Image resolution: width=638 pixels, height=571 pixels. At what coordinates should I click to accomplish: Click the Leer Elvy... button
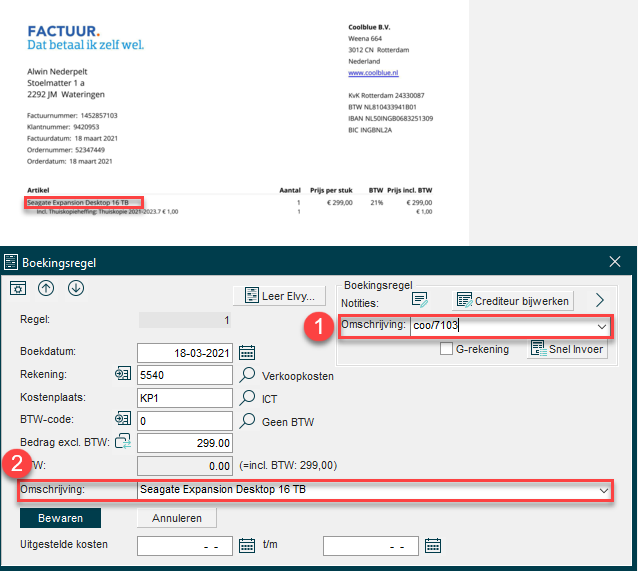coord(280,296)
